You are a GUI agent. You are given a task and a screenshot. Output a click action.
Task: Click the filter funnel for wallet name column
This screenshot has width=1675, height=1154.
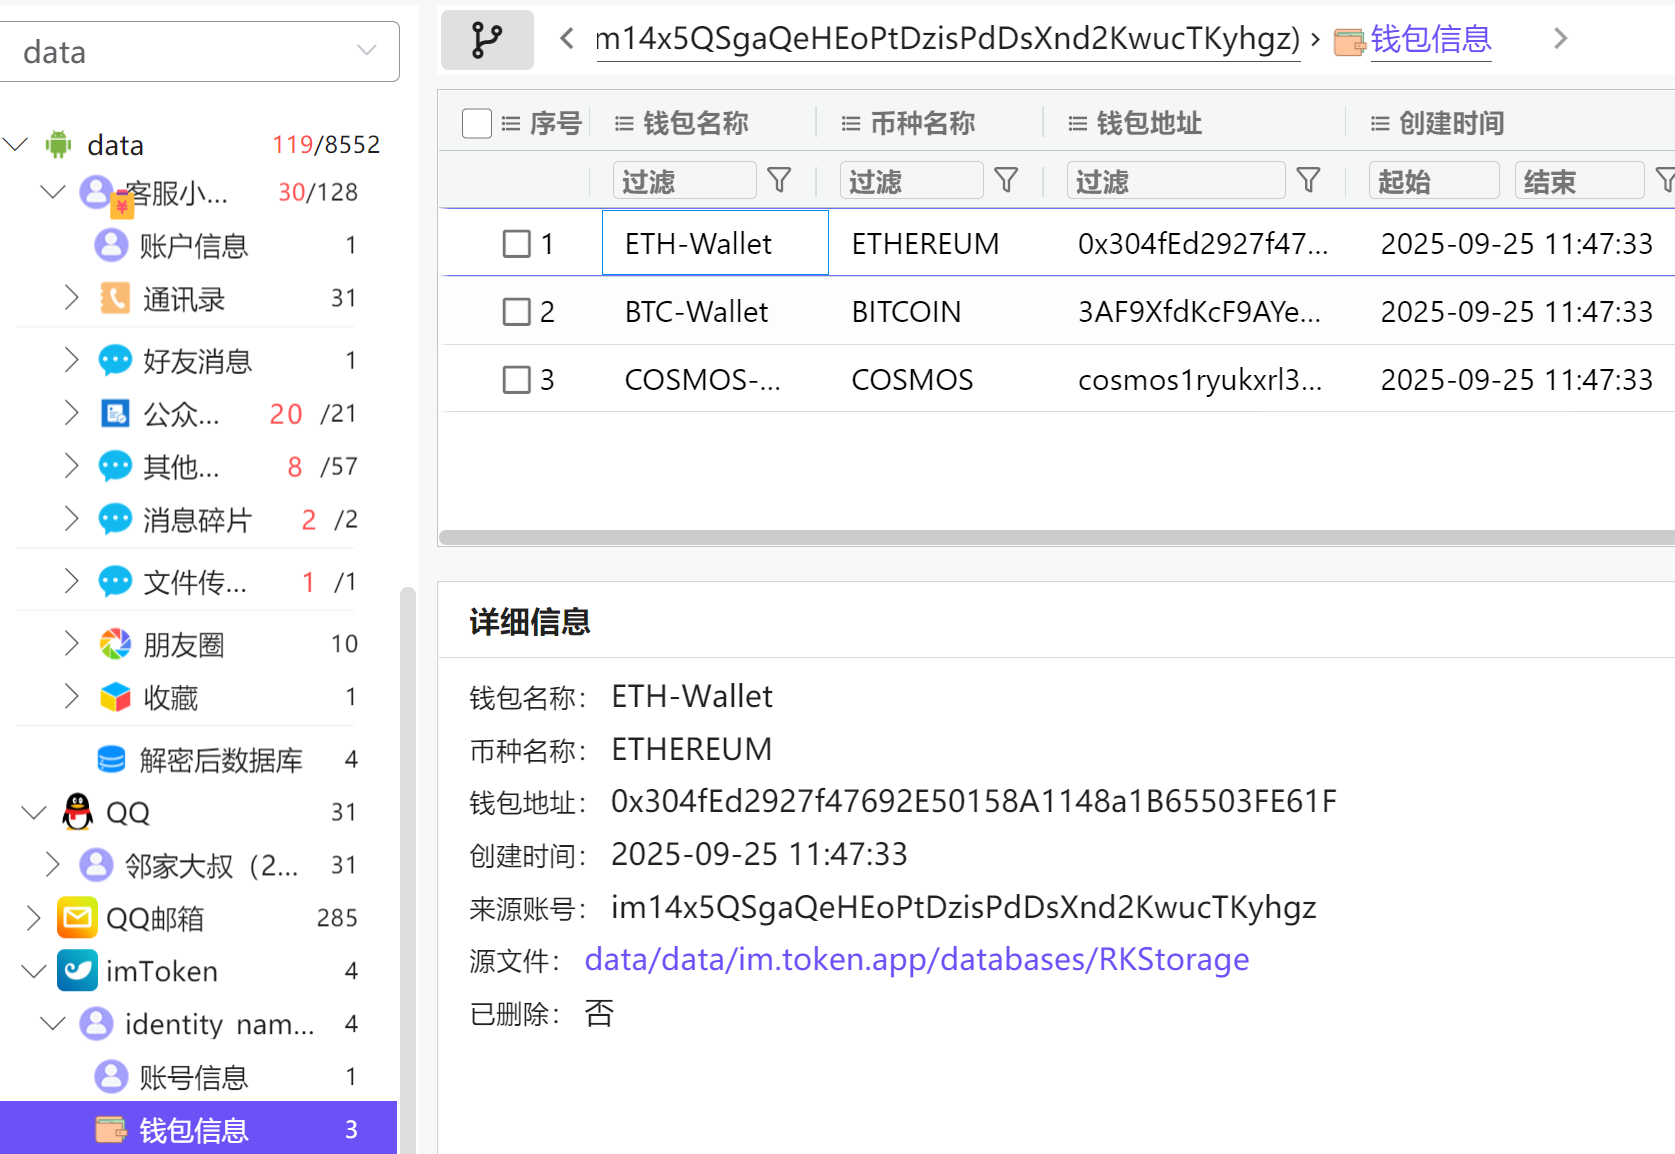click(x=779, y=181)
